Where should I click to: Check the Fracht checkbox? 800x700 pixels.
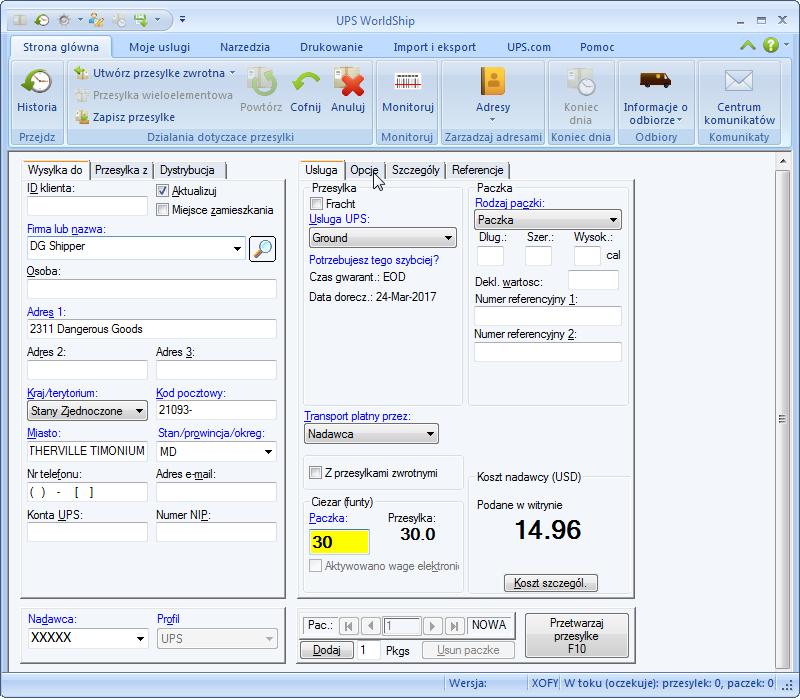(x=316, y=204)
